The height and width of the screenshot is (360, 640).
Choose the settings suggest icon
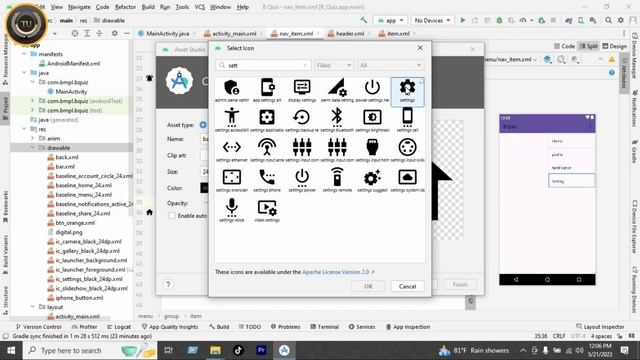[x=372, y=180]
